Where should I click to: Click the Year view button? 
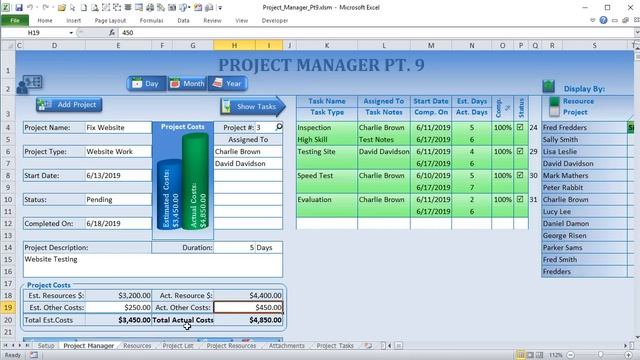(227, 84)
